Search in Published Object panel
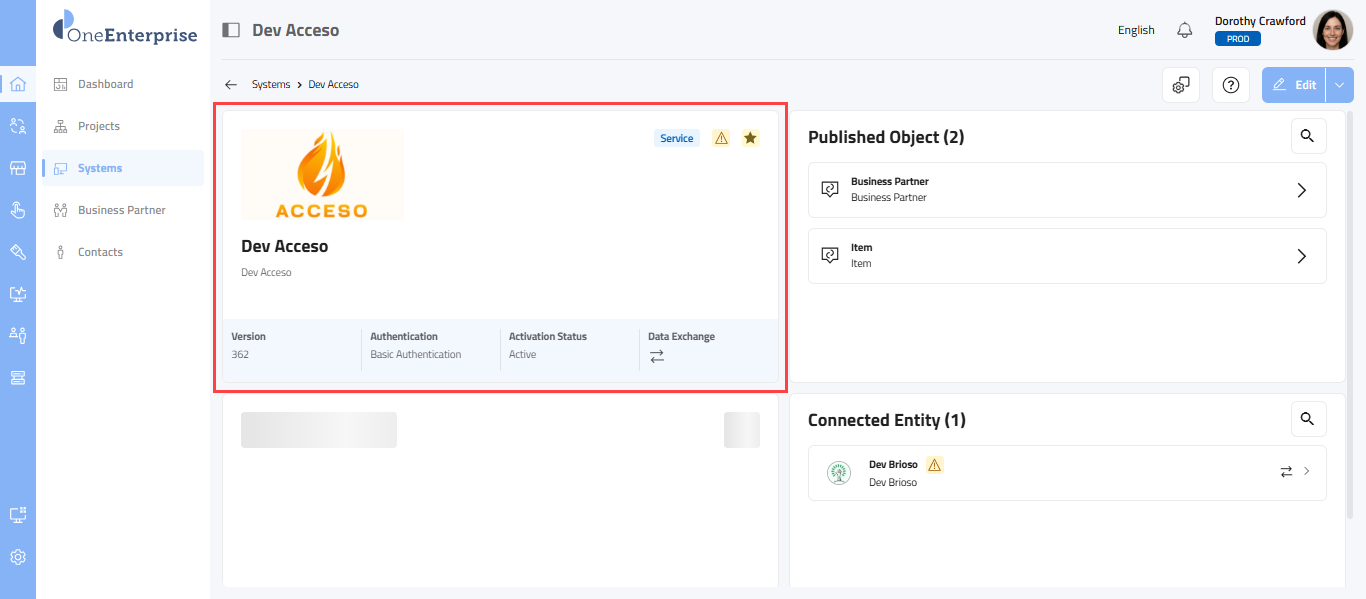 [1308, 136]
